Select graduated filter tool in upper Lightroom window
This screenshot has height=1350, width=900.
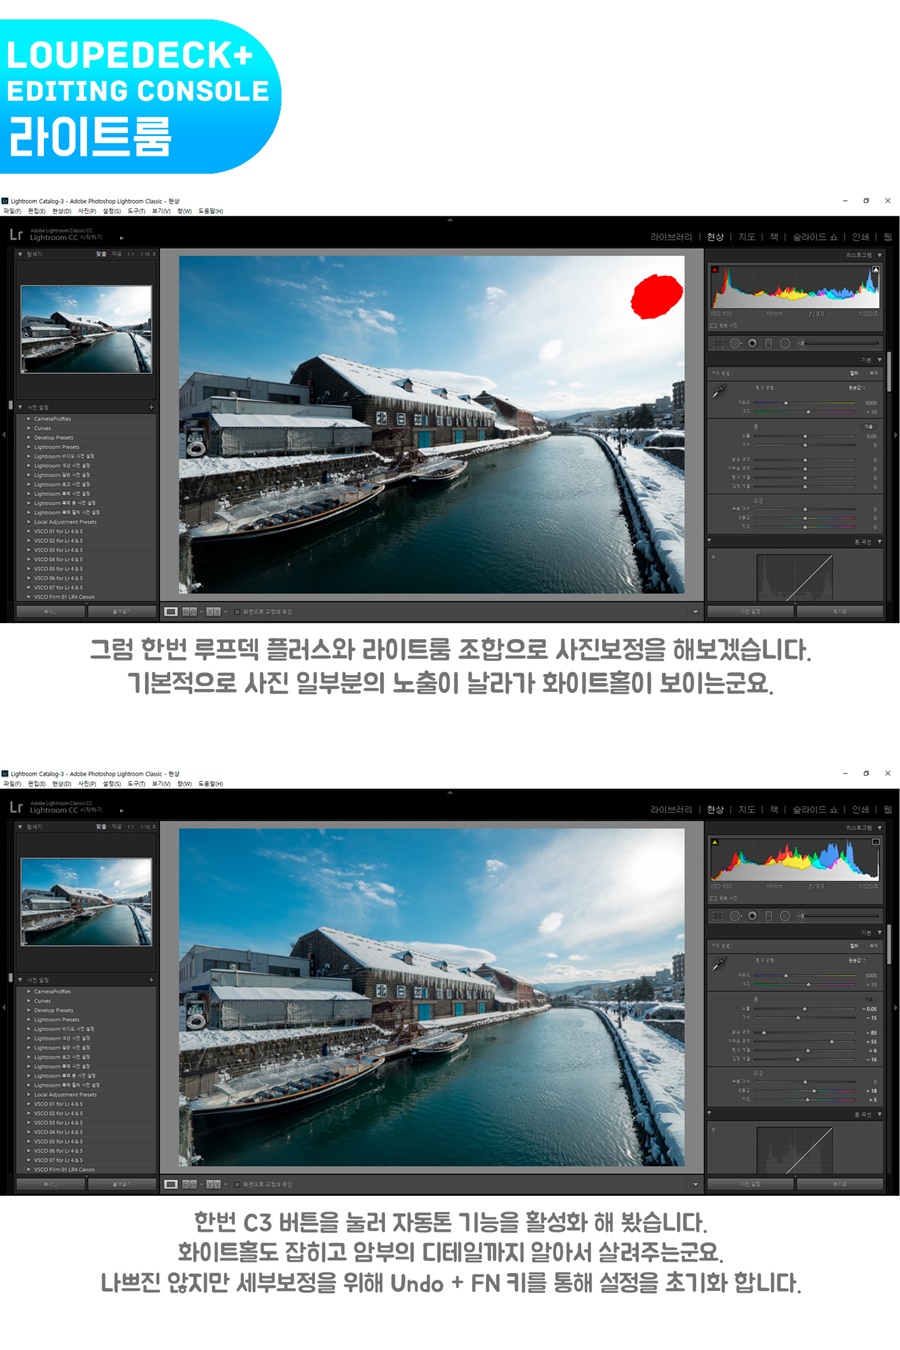(x=768, y=343)
